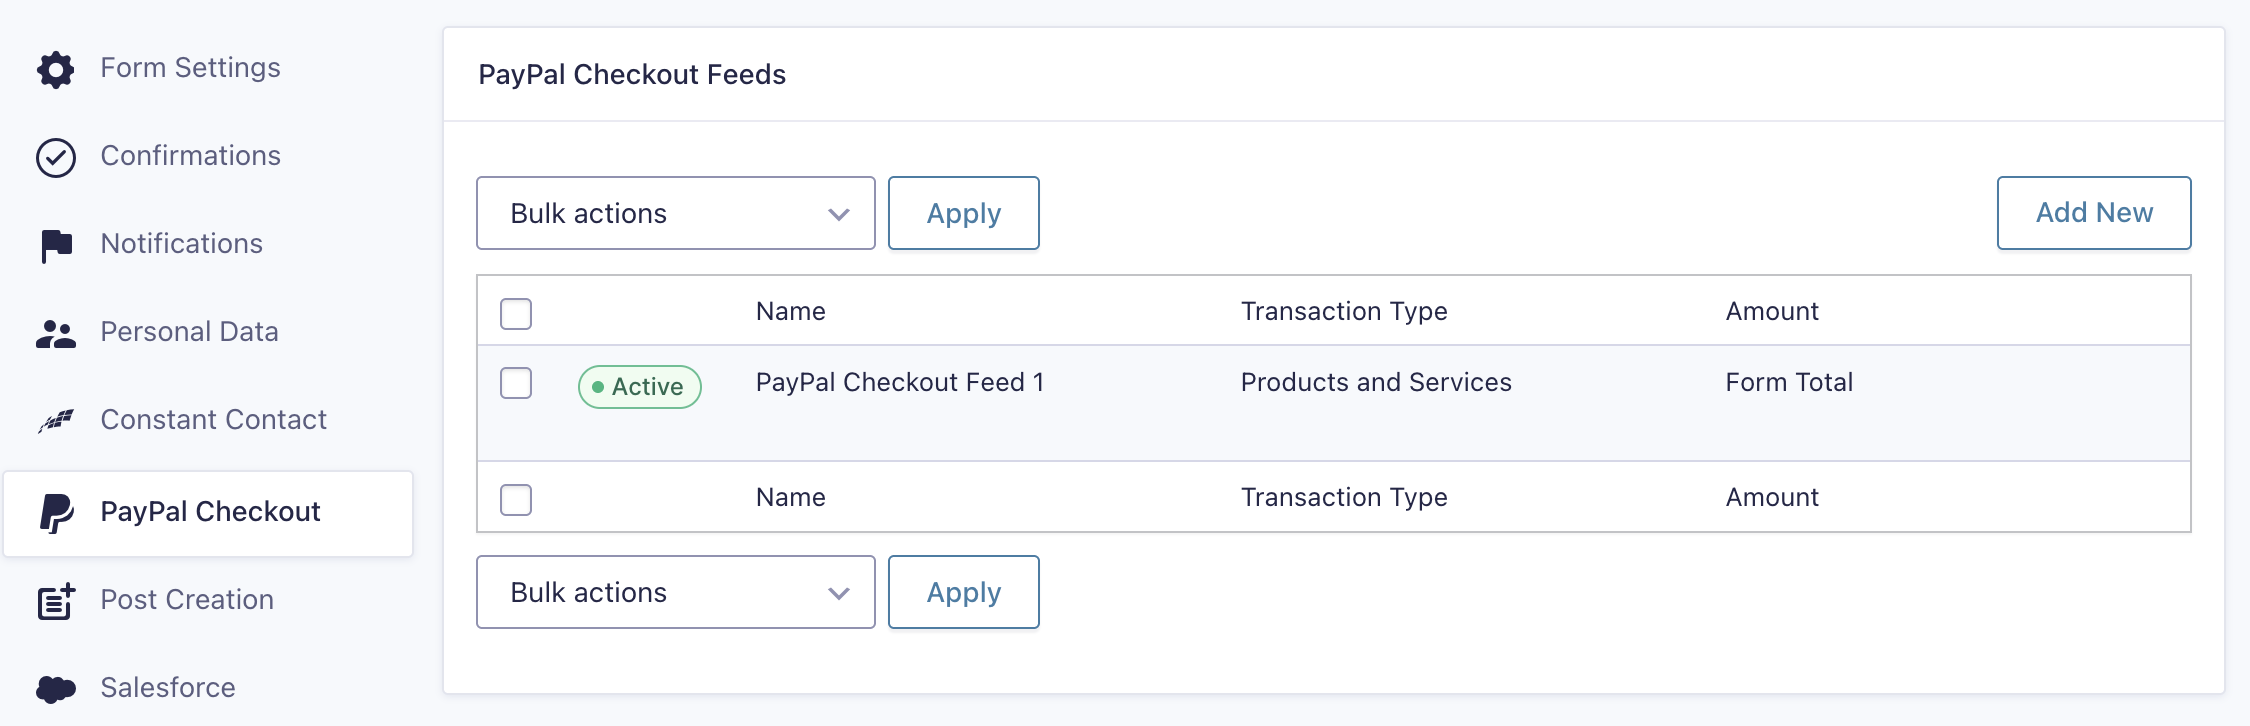This screenshot has height=726, width=2250.
Task: Open the Salesforce settings menu item
Action: [x=168, y=688]
